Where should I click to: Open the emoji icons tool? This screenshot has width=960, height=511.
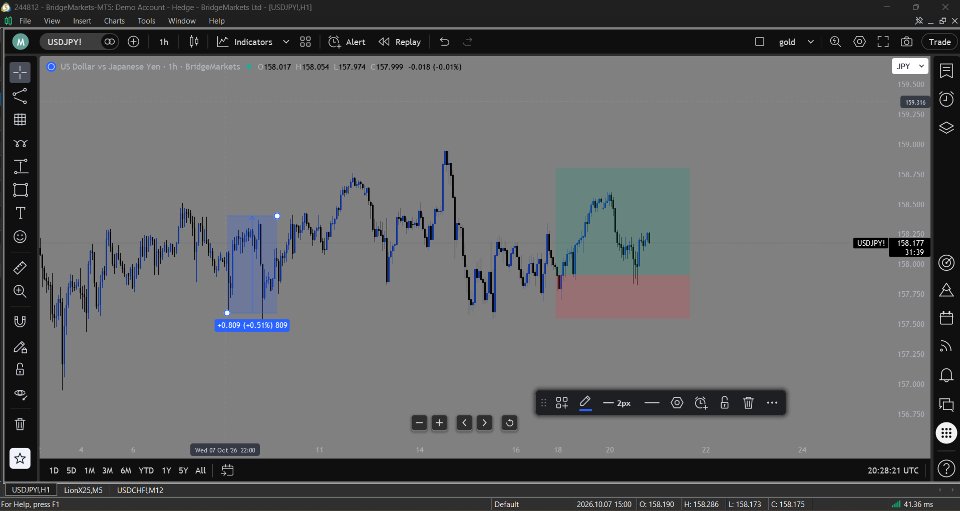(x=20, y=237)
